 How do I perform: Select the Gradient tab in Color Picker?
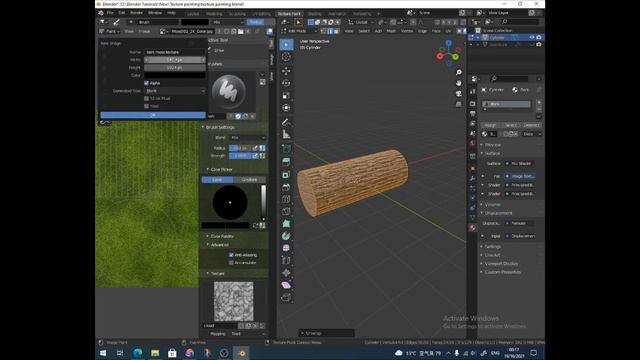[x=249, y=180]
